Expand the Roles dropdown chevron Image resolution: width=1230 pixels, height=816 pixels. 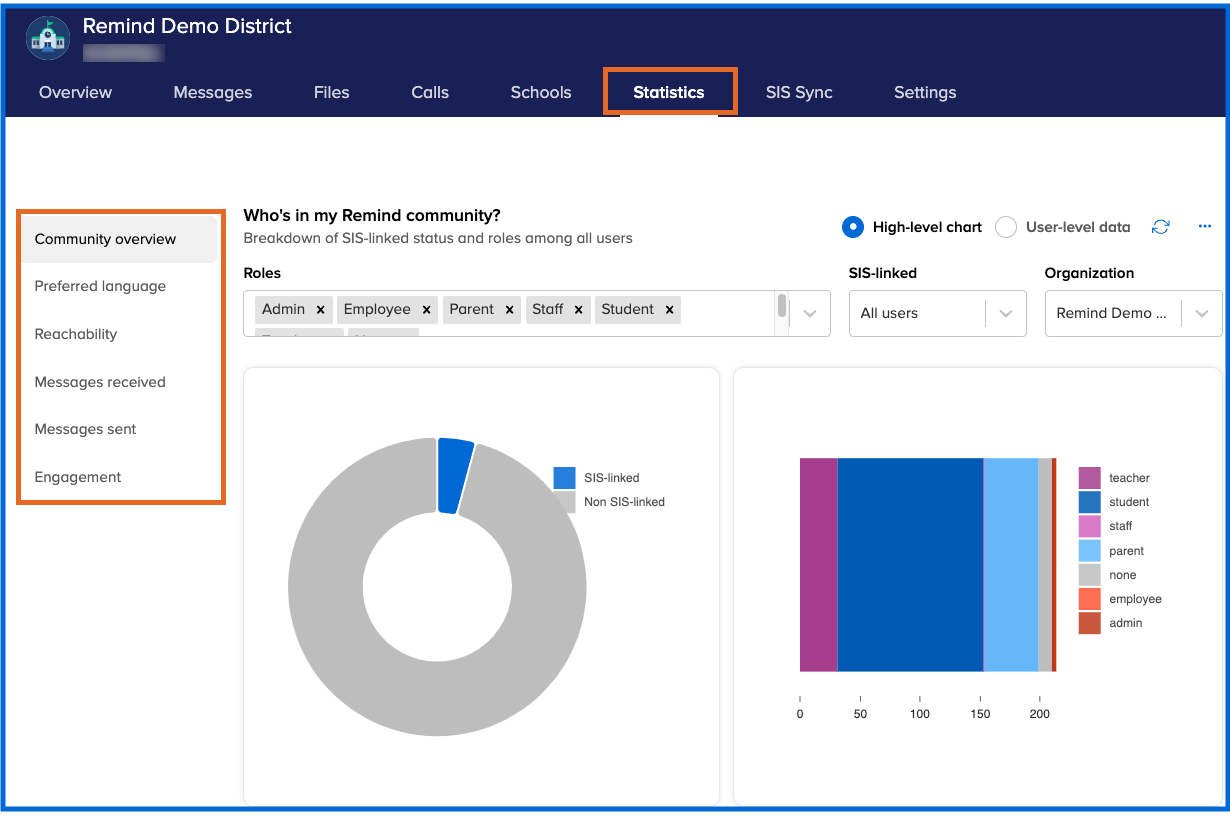(810, 314)
